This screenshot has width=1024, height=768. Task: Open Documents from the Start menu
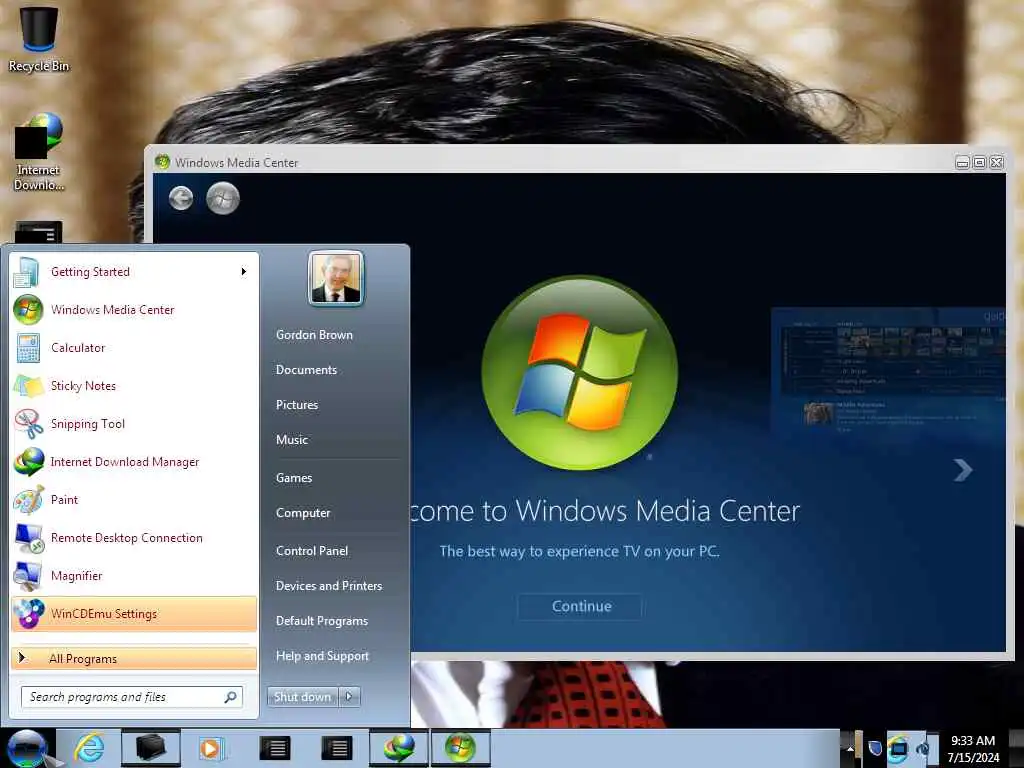306,370
